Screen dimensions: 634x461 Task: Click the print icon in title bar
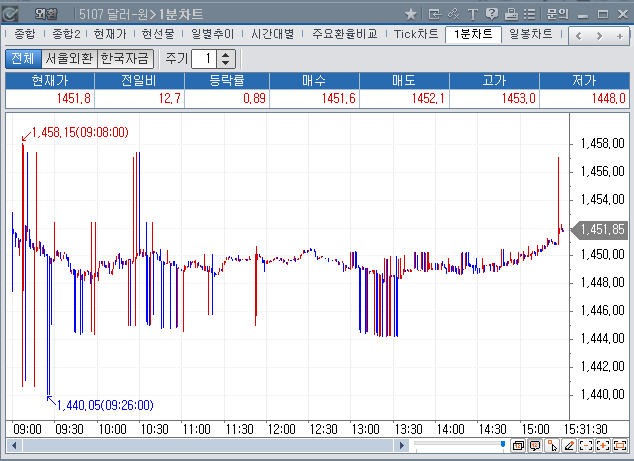[x=510, y=14]
